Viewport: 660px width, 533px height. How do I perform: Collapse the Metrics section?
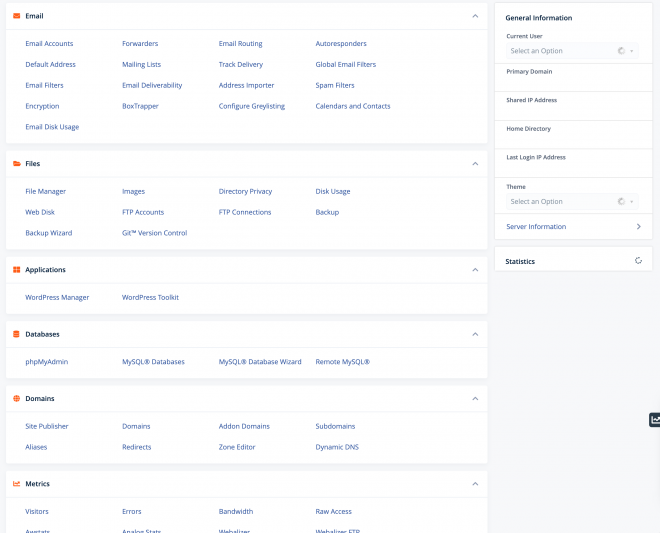click(475, 484)
